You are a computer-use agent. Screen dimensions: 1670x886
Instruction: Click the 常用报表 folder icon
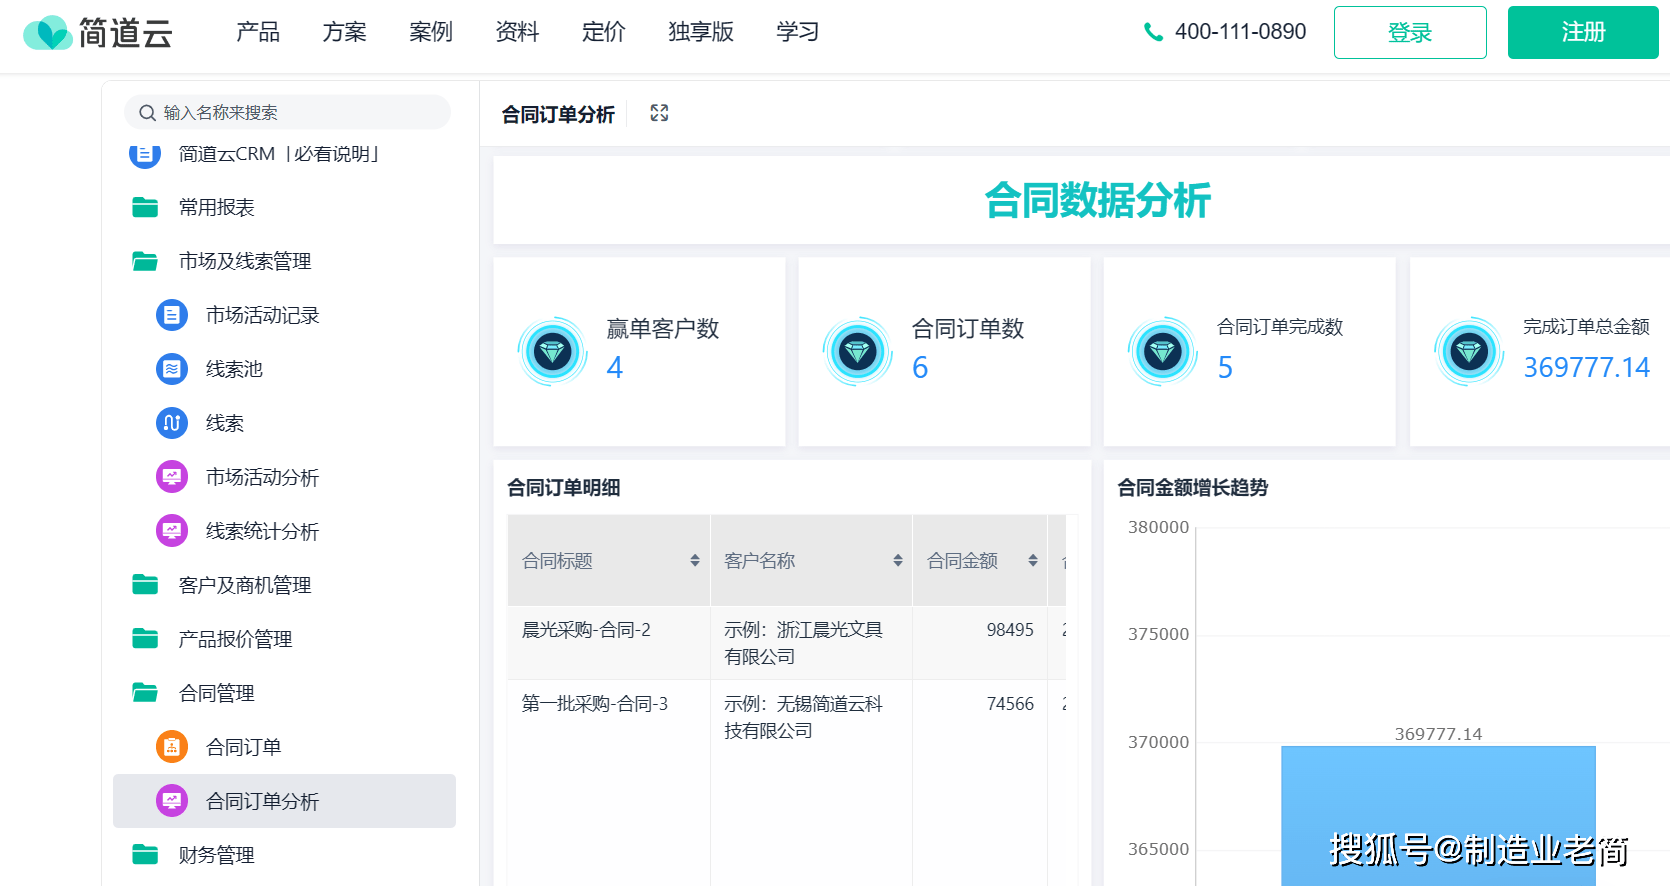[145, 207]
